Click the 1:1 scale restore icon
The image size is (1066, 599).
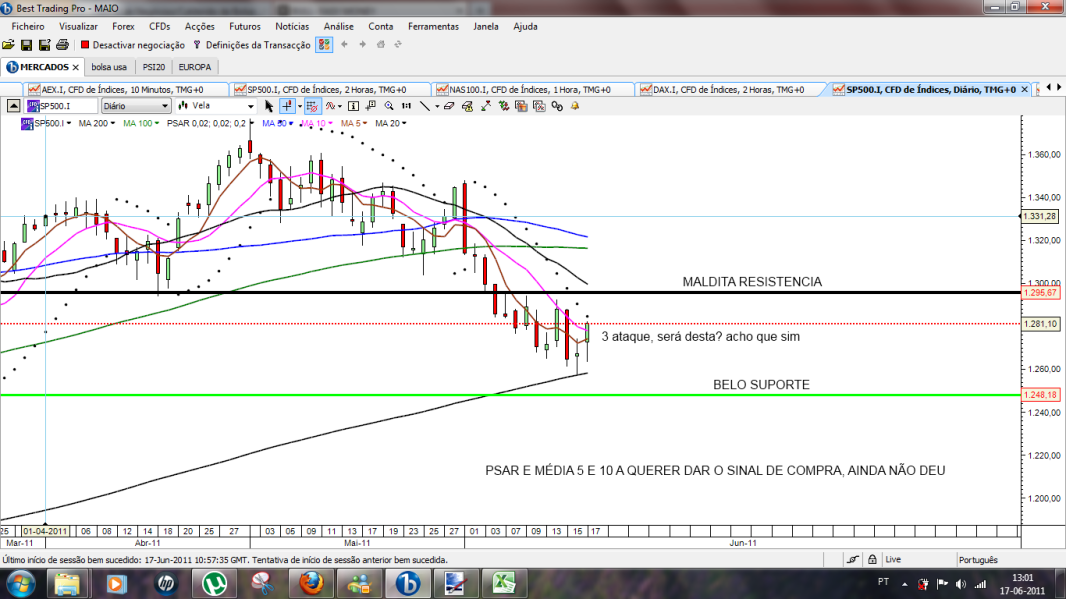(406, 105)
